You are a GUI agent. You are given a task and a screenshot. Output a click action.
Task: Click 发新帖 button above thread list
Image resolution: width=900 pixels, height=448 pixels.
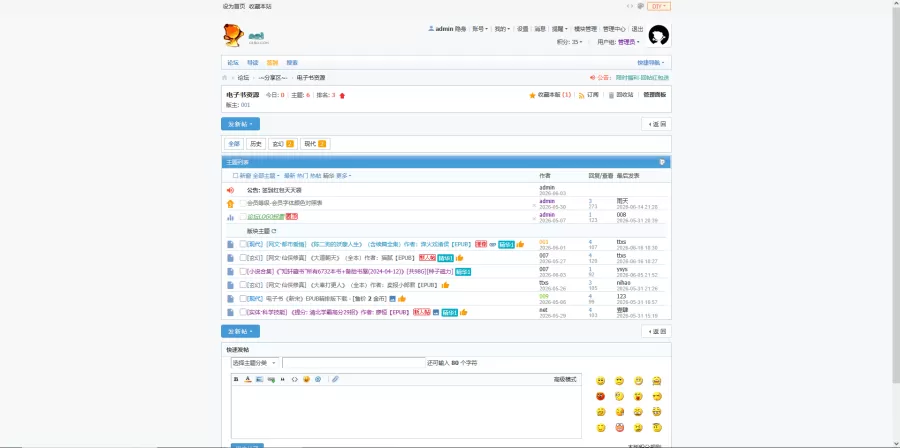tap(240, 124)
